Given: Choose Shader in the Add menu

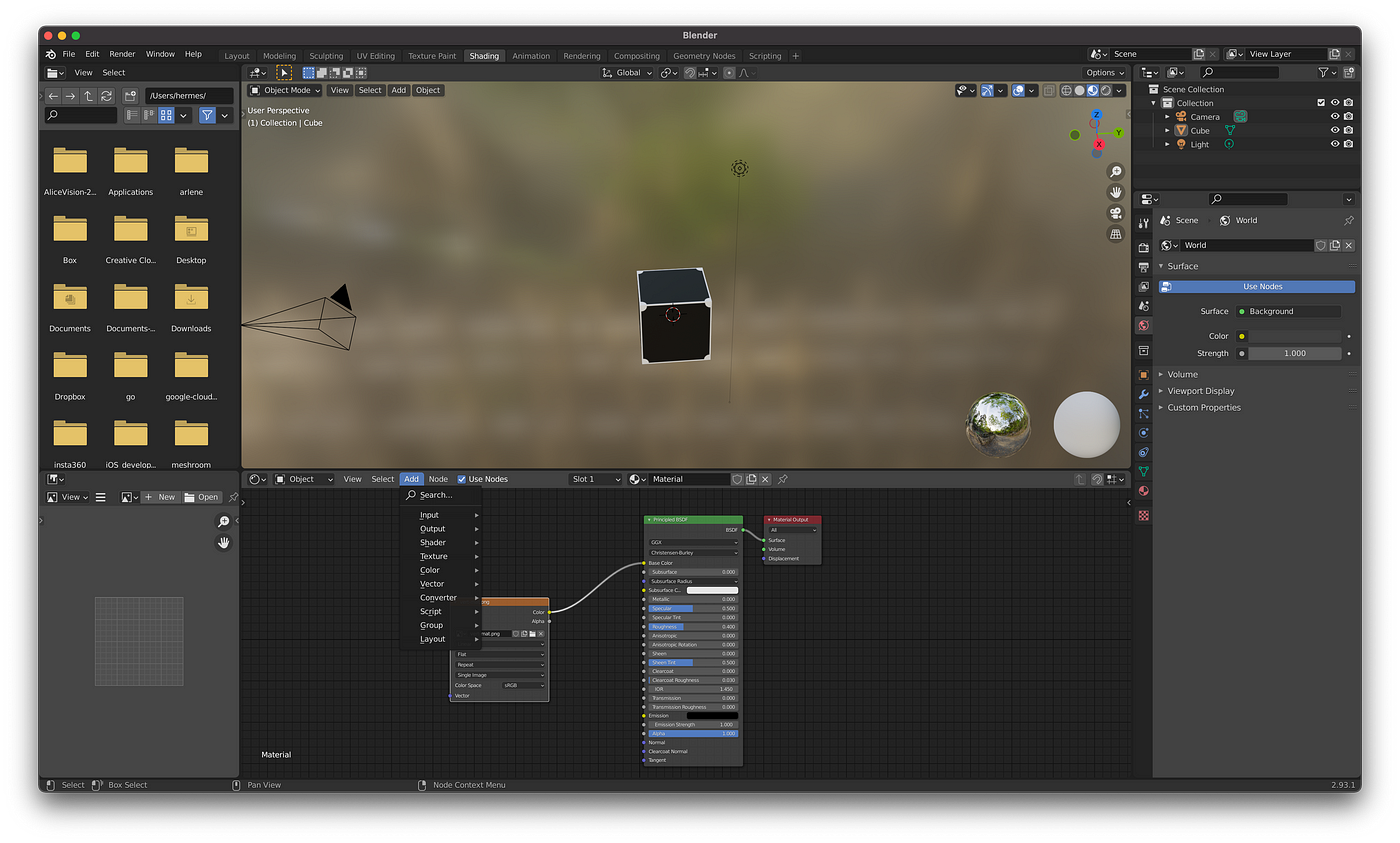Looking at the screenshot, I should 441,542.
